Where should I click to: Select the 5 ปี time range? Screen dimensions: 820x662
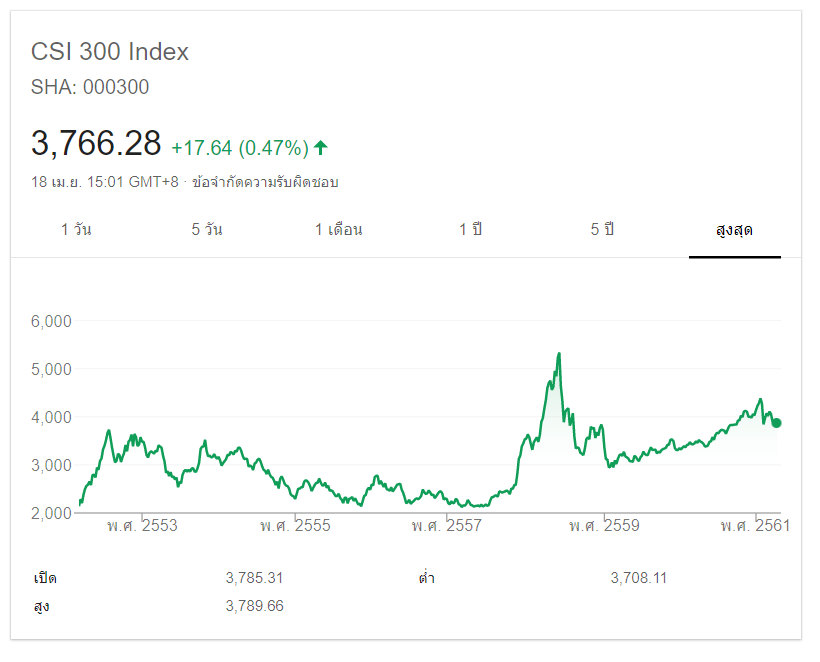coord(602,230)
